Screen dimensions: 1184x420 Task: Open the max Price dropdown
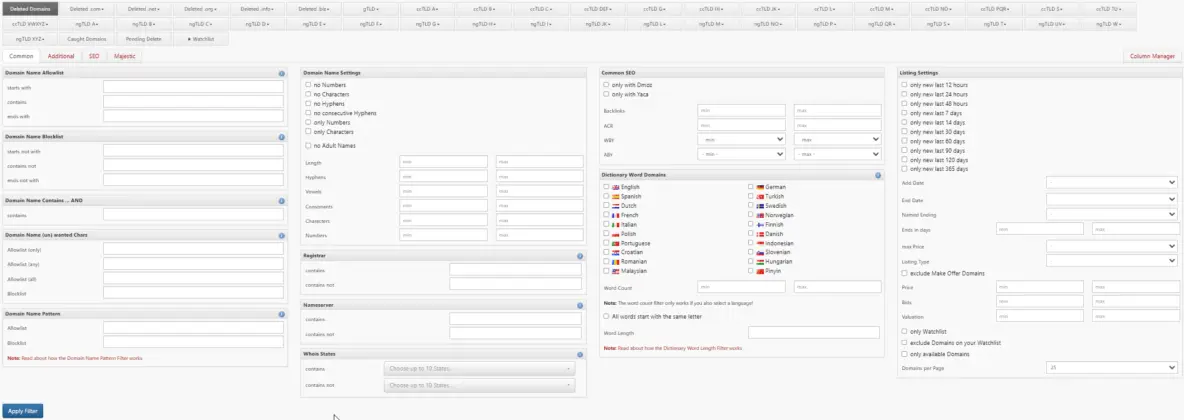pos(1112,246)
